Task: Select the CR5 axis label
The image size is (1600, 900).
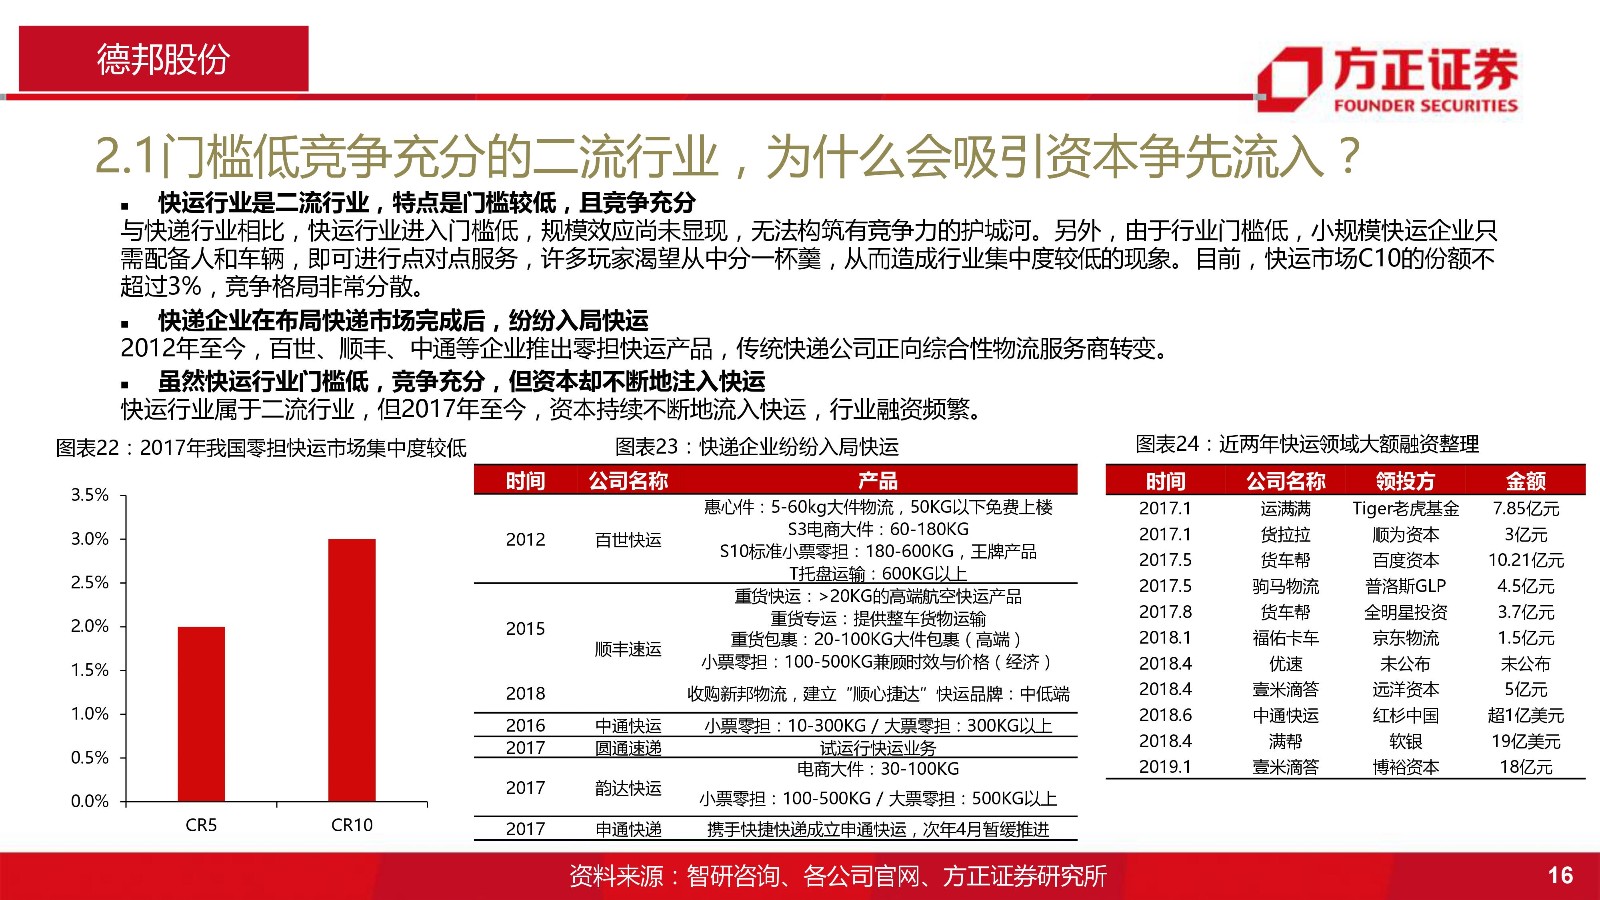Action: [201, 825]
